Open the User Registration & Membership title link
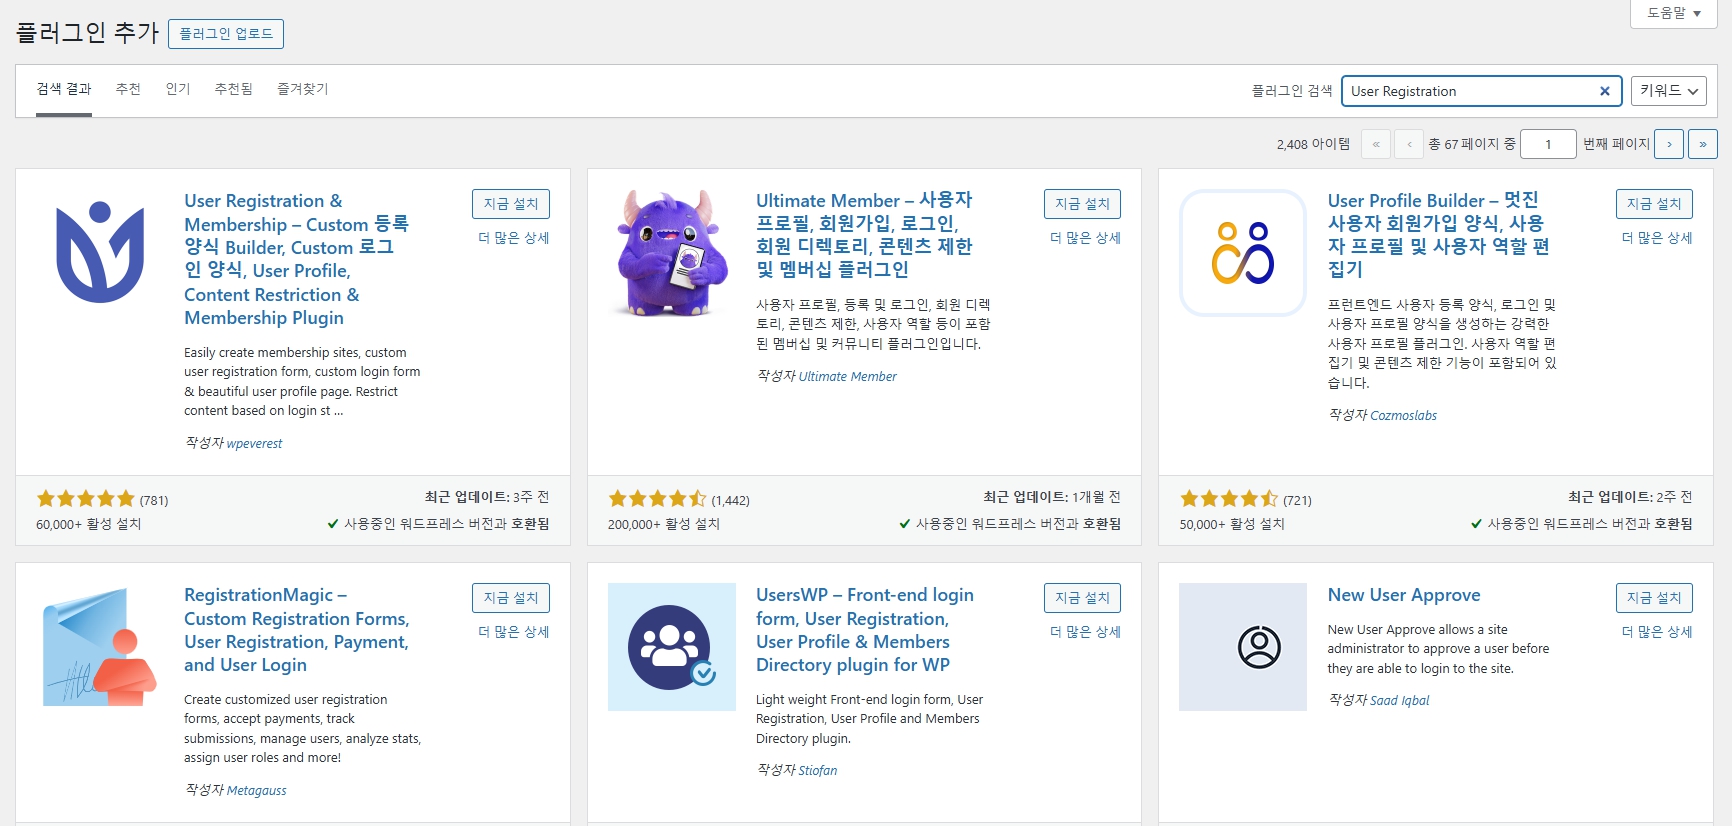The image size is (1732, 826). click(x=297, y=259)
